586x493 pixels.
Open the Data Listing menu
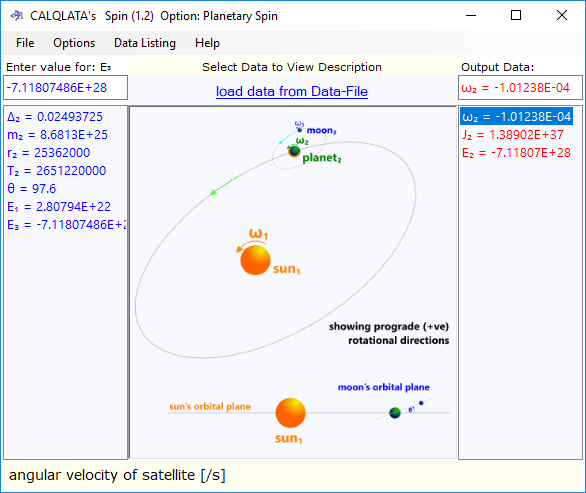coord(145,43)
